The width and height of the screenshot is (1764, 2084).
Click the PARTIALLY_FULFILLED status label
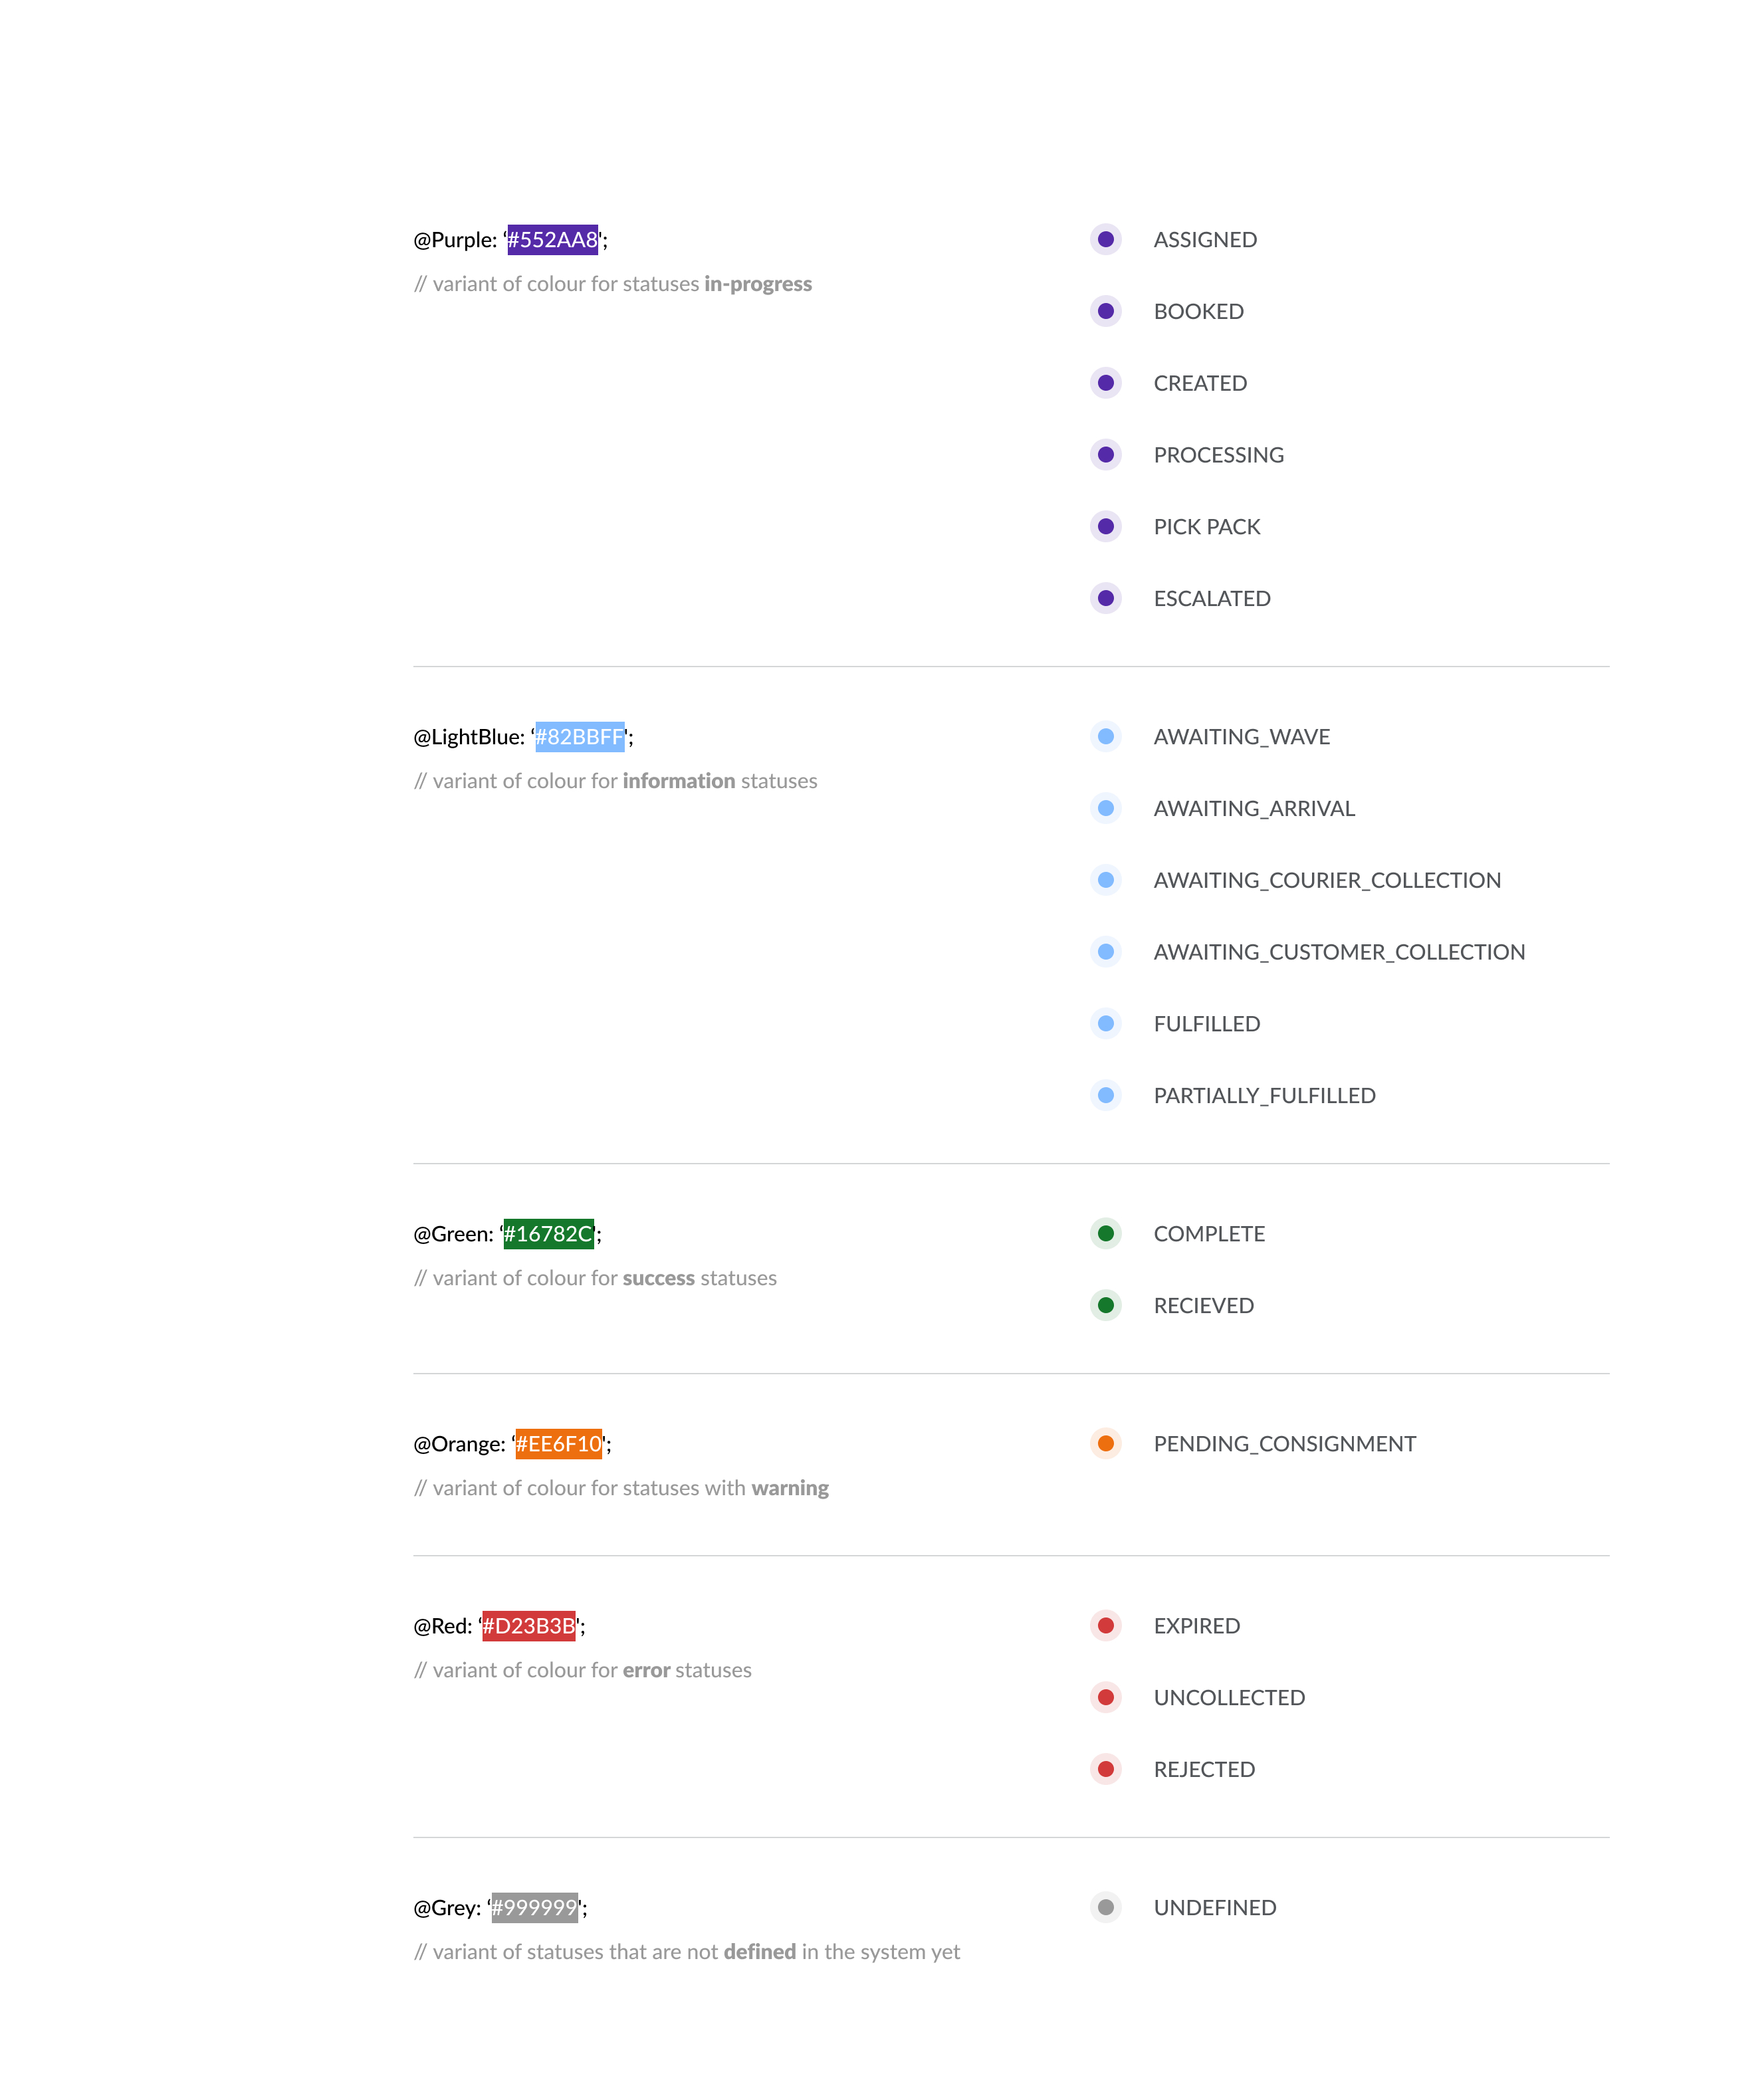coord(1264,1096)
